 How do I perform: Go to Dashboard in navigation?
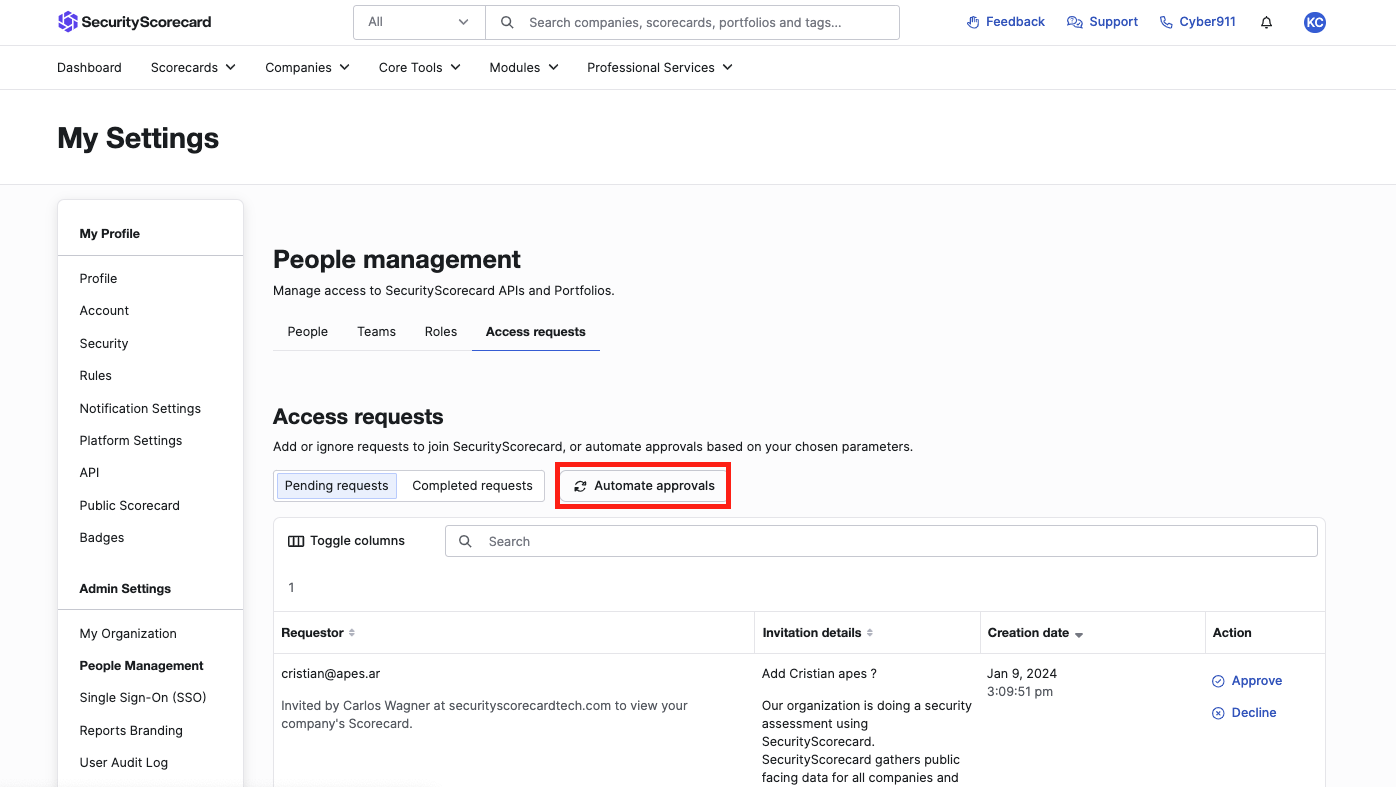(x=89, y=67)
